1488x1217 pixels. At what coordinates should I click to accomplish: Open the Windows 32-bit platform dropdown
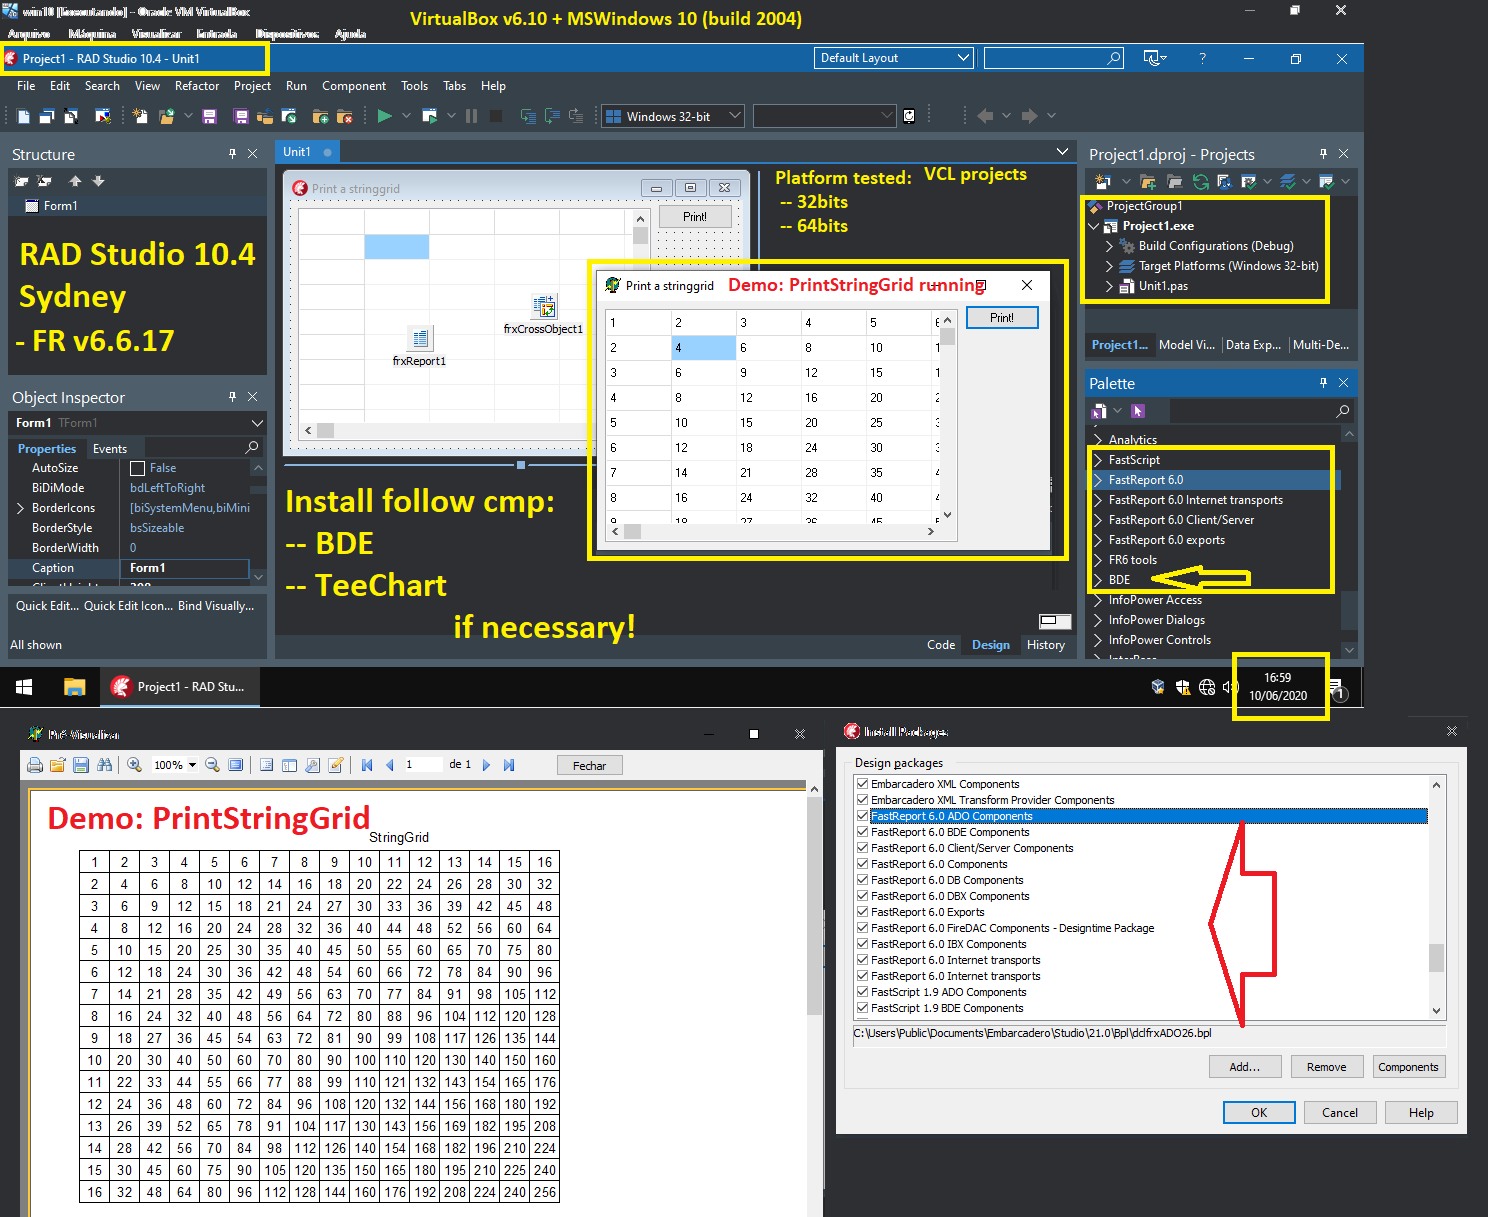click(x=673, y=116)
